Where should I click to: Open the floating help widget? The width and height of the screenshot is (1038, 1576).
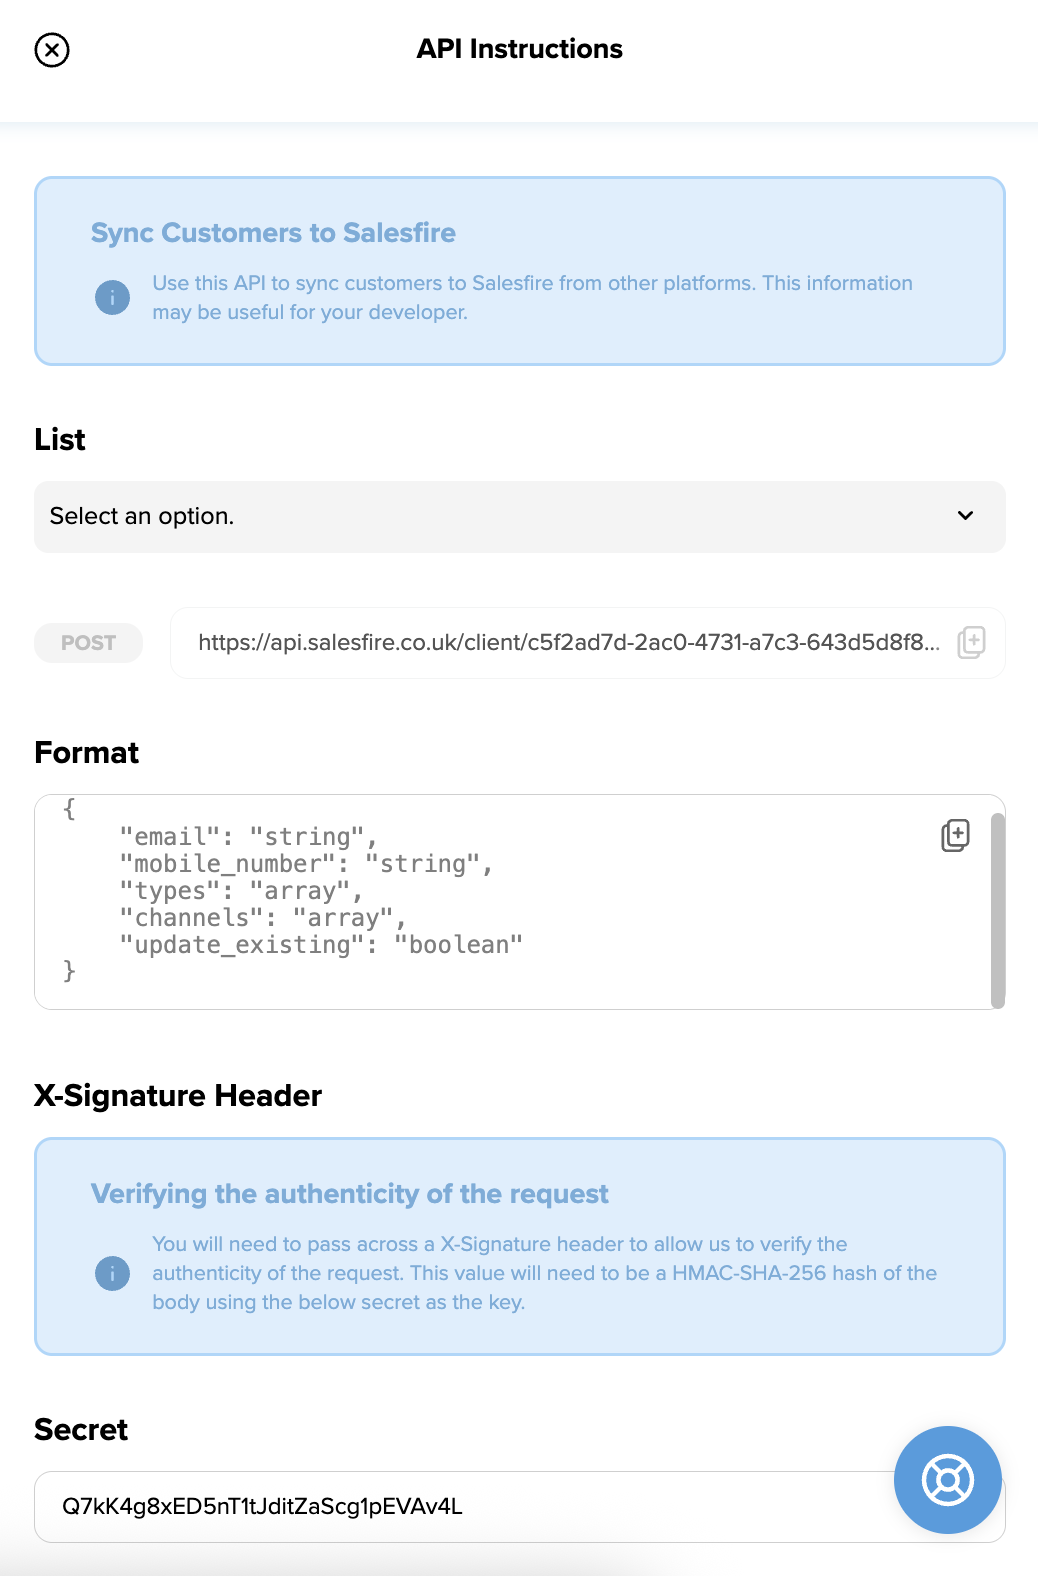pos(947,1481)
